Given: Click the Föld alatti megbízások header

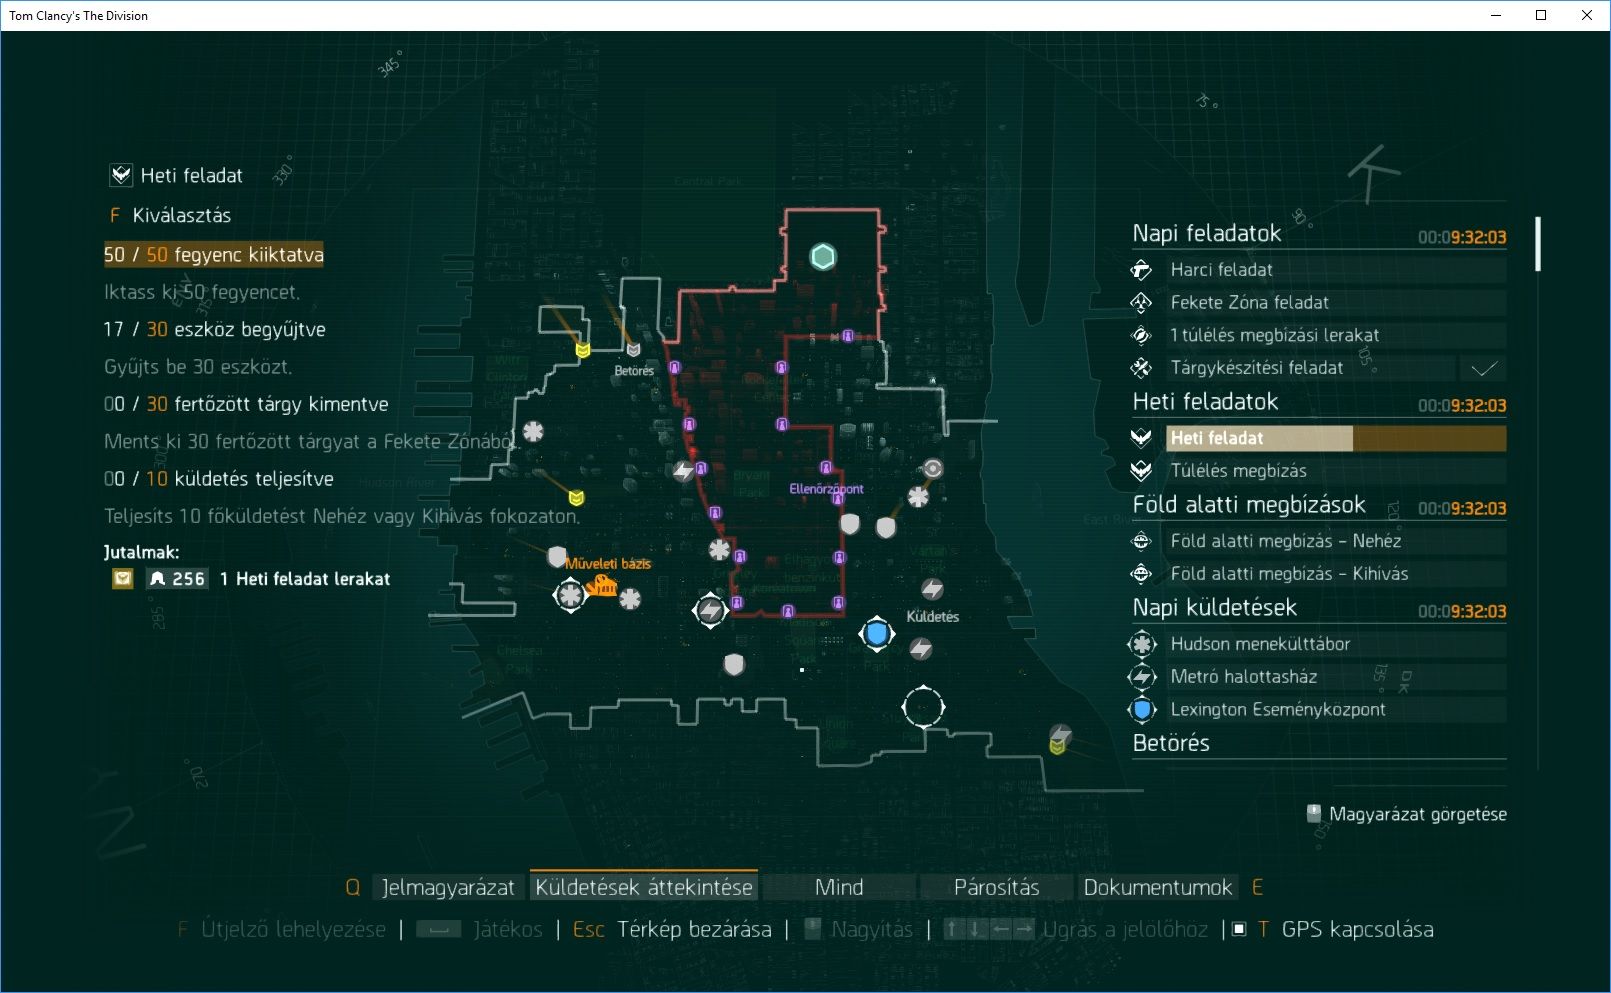Looking at the screenshot, I should coord(1249,504).
